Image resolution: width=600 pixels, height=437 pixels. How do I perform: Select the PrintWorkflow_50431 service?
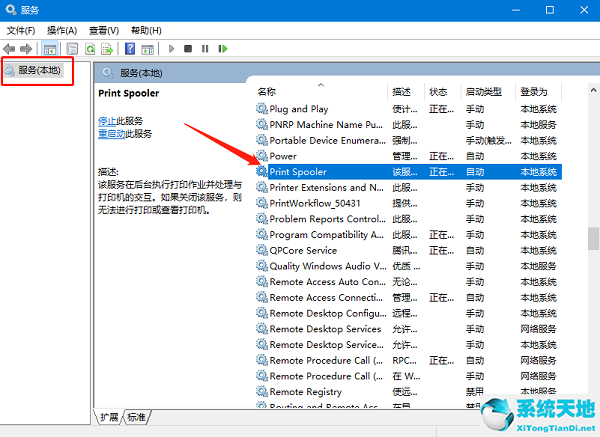tap(315, 203)
